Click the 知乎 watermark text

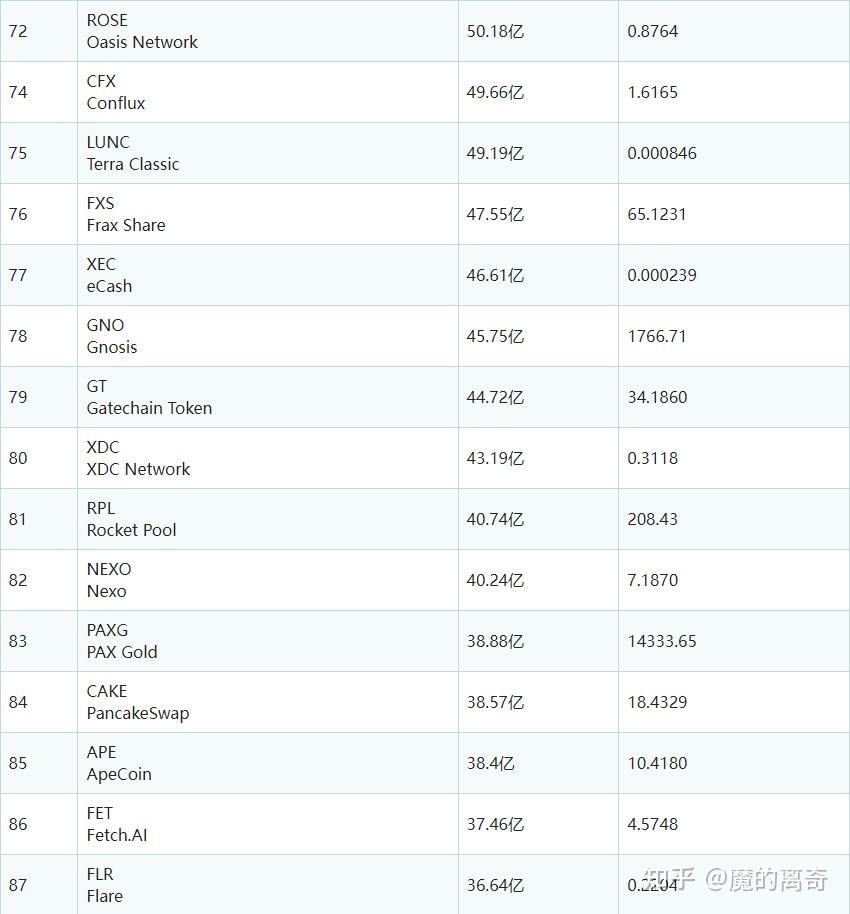point(669,879)
